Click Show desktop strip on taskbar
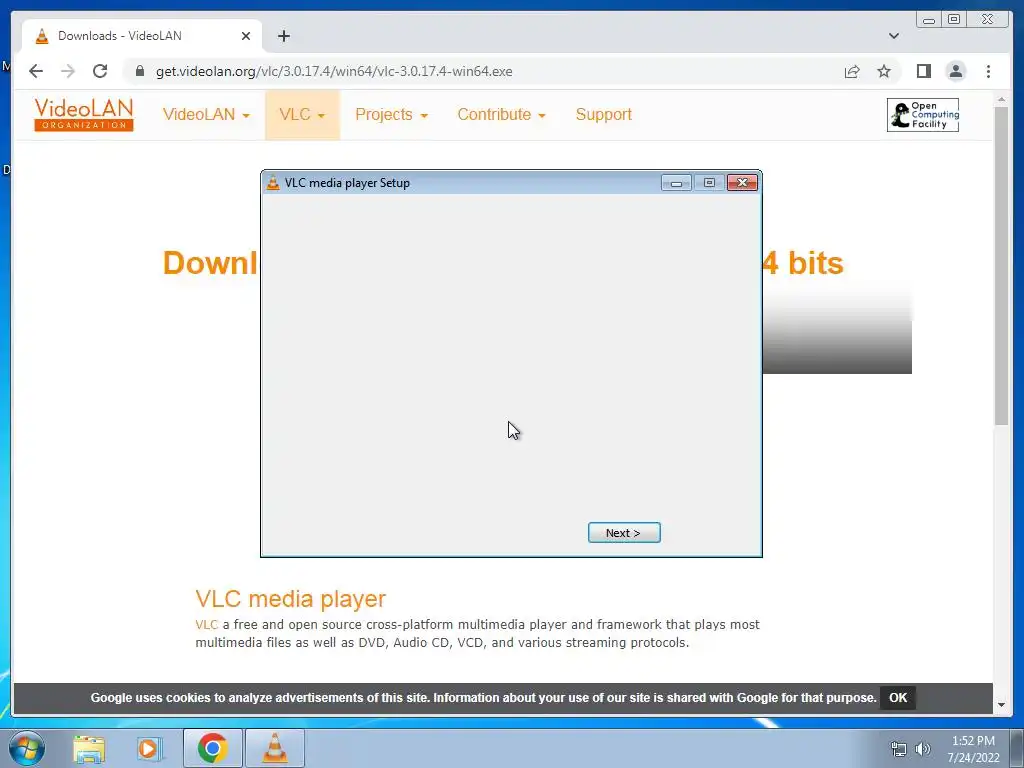The height and width of the screenshot is (768, 1024). click(x=1017, y=749)
